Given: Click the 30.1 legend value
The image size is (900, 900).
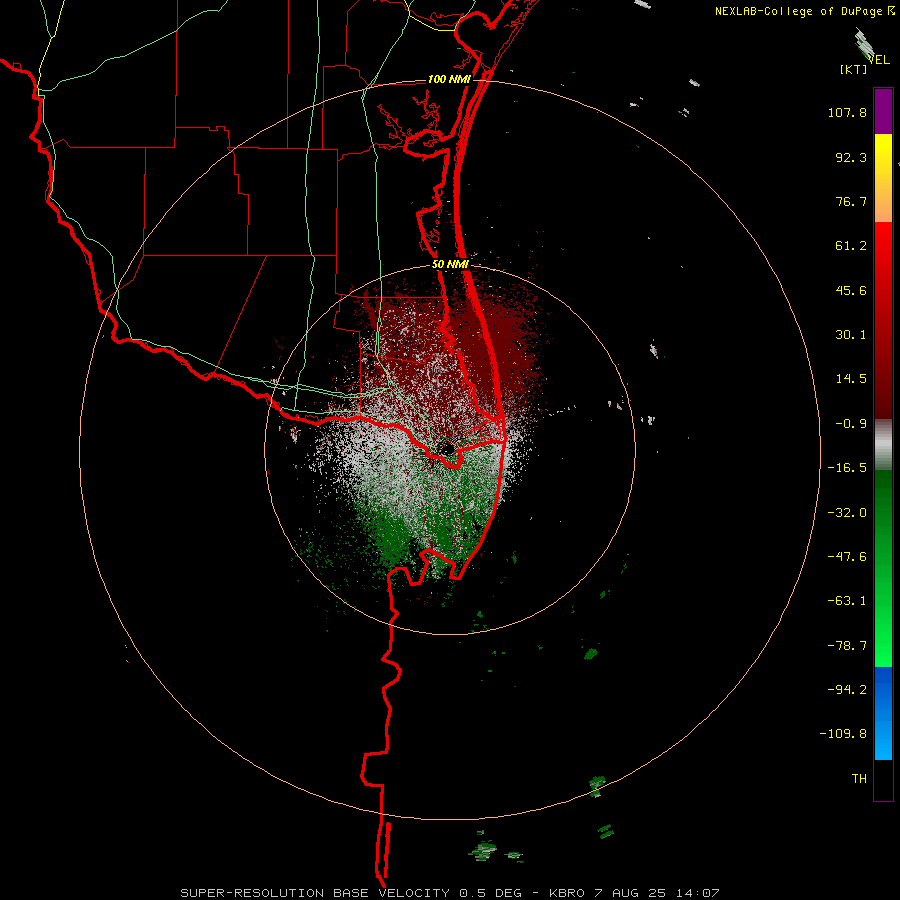Looking at the screenshot, I should point(851,335).
